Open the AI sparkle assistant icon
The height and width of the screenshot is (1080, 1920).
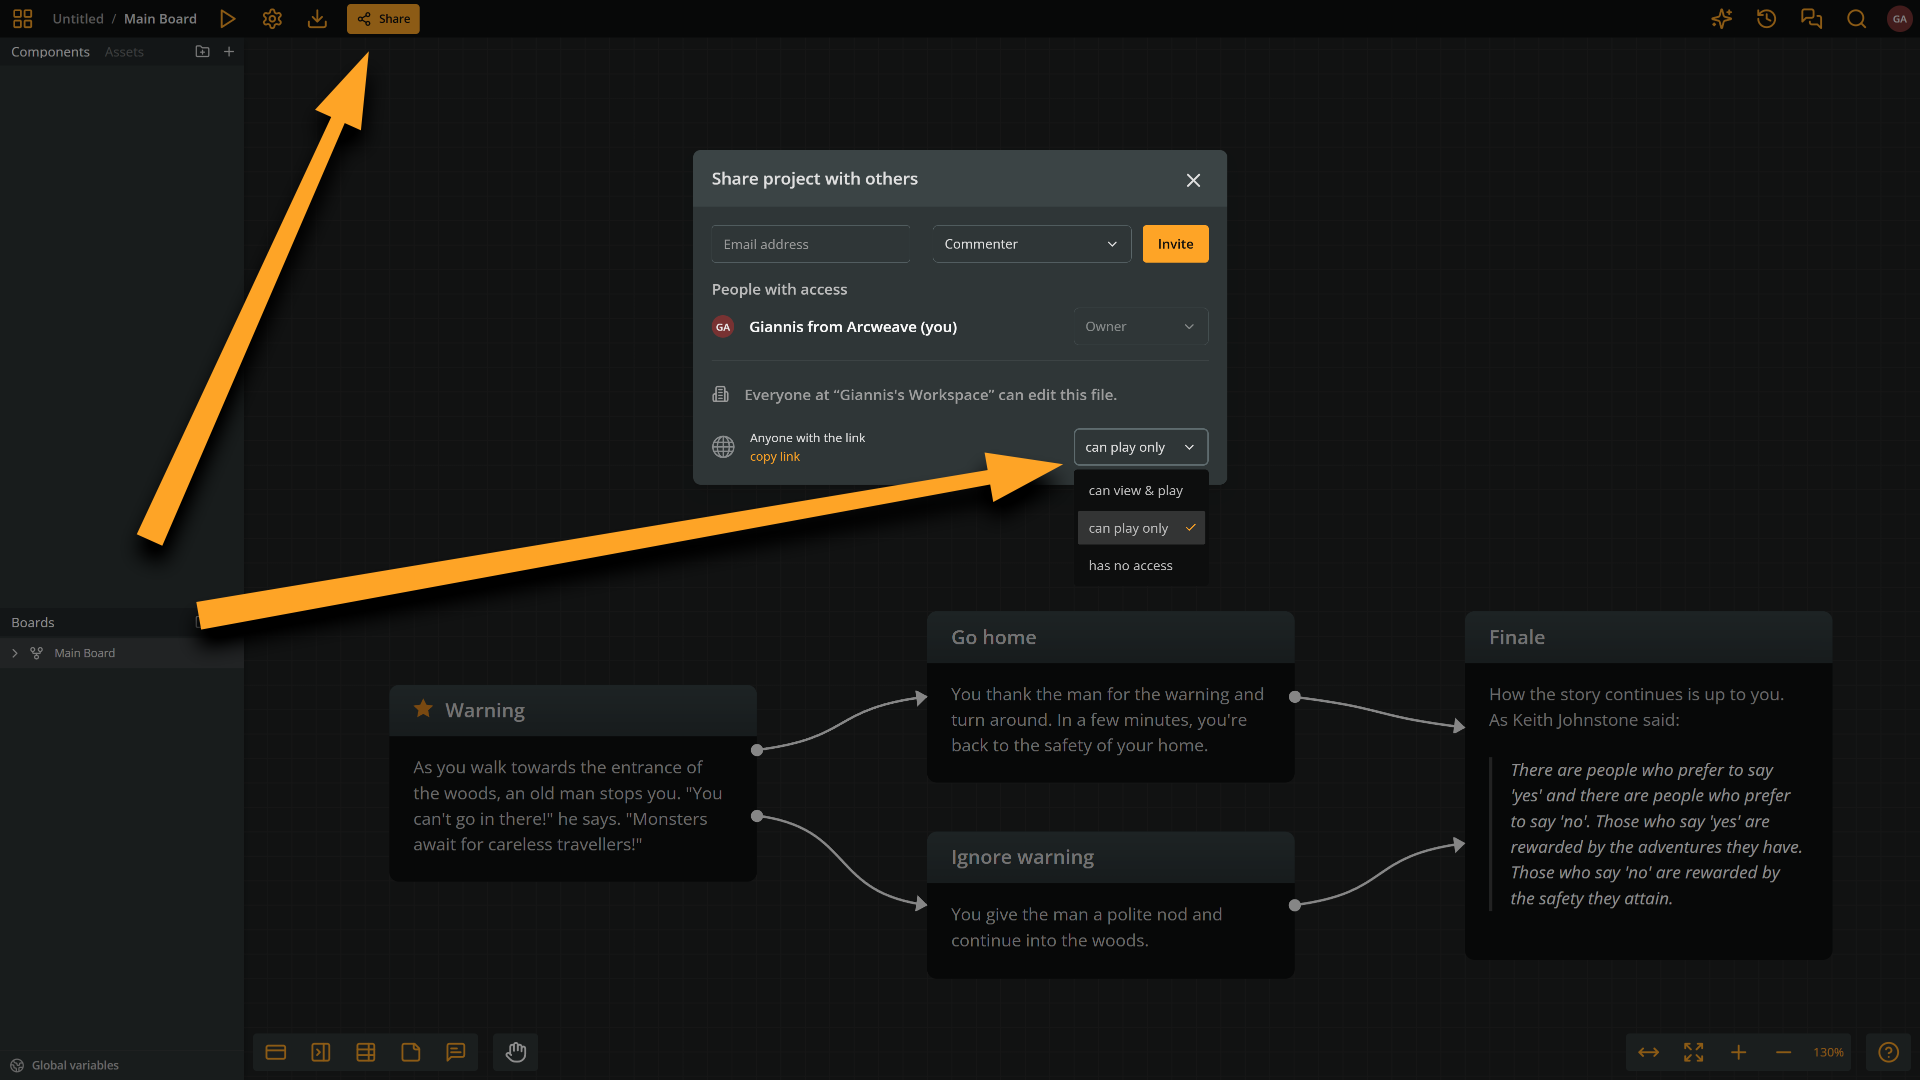1721,19
